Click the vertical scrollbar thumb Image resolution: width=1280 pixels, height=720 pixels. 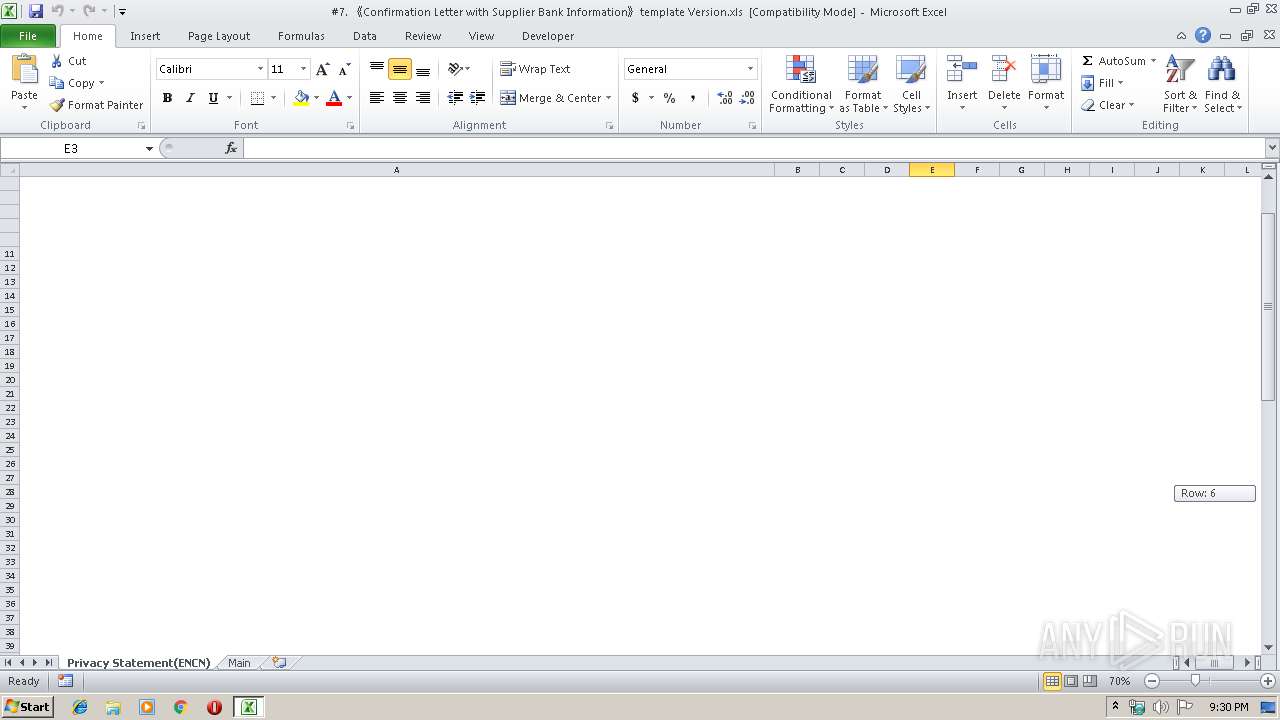click(x=1268, y=307)
